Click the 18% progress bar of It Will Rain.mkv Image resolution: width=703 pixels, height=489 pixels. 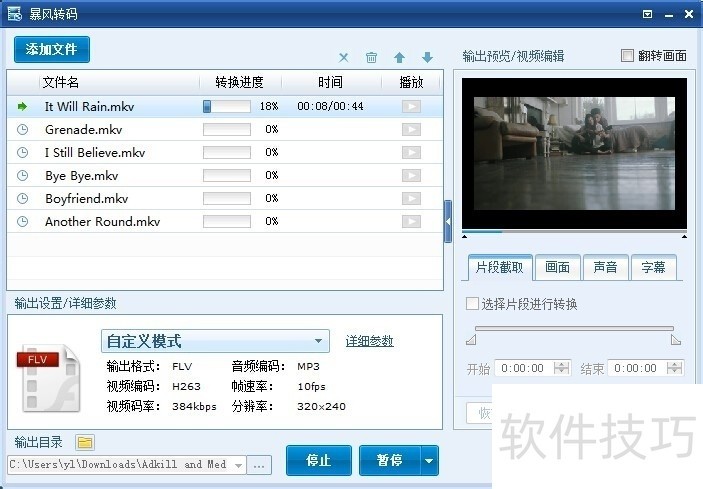[x=227, y=106]
